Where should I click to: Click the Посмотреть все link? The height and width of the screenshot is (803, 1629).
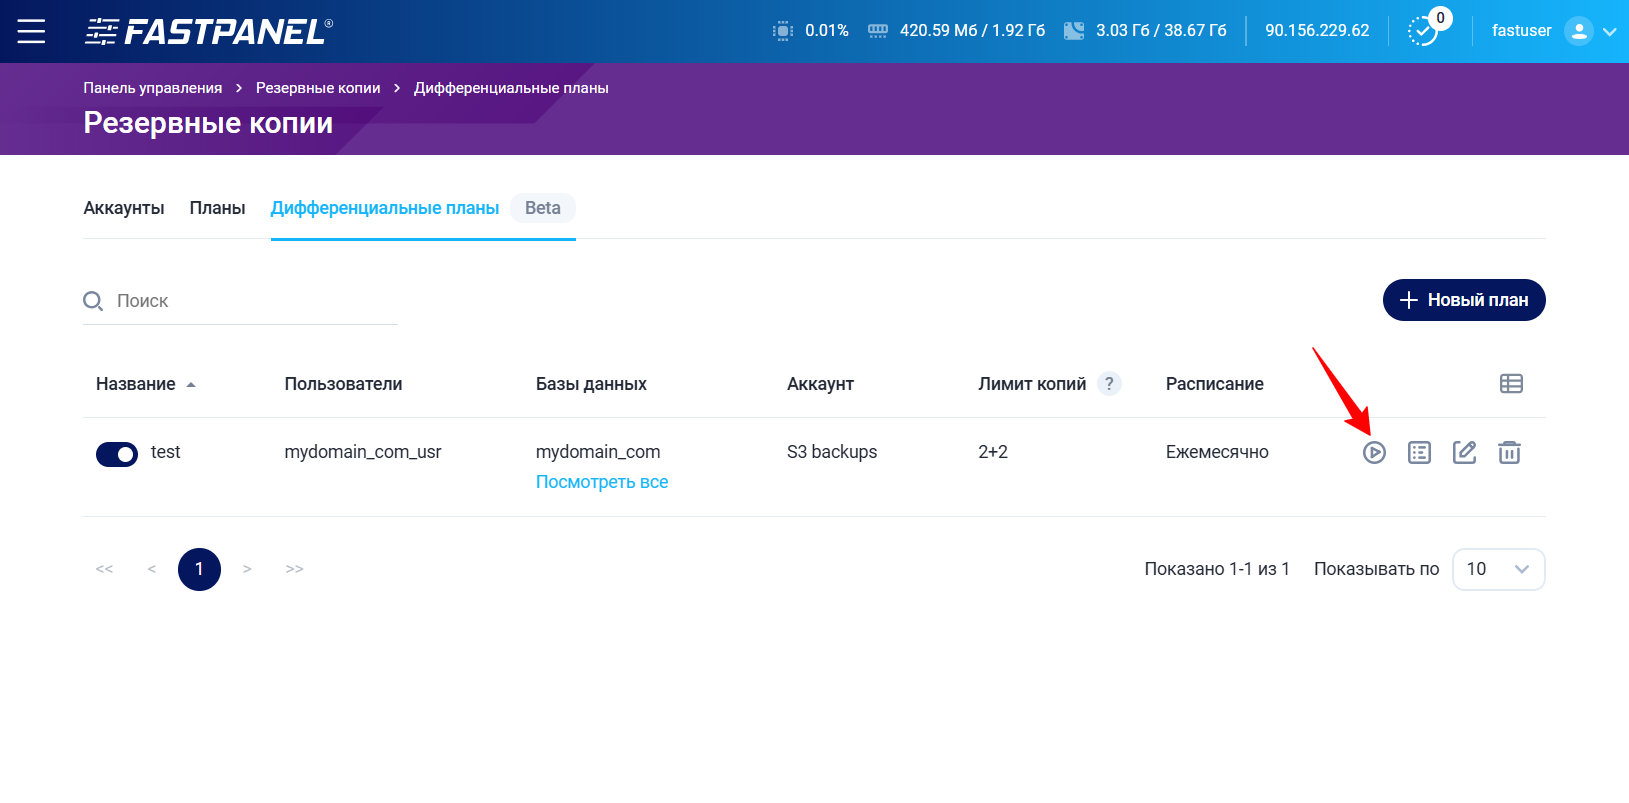602,482
